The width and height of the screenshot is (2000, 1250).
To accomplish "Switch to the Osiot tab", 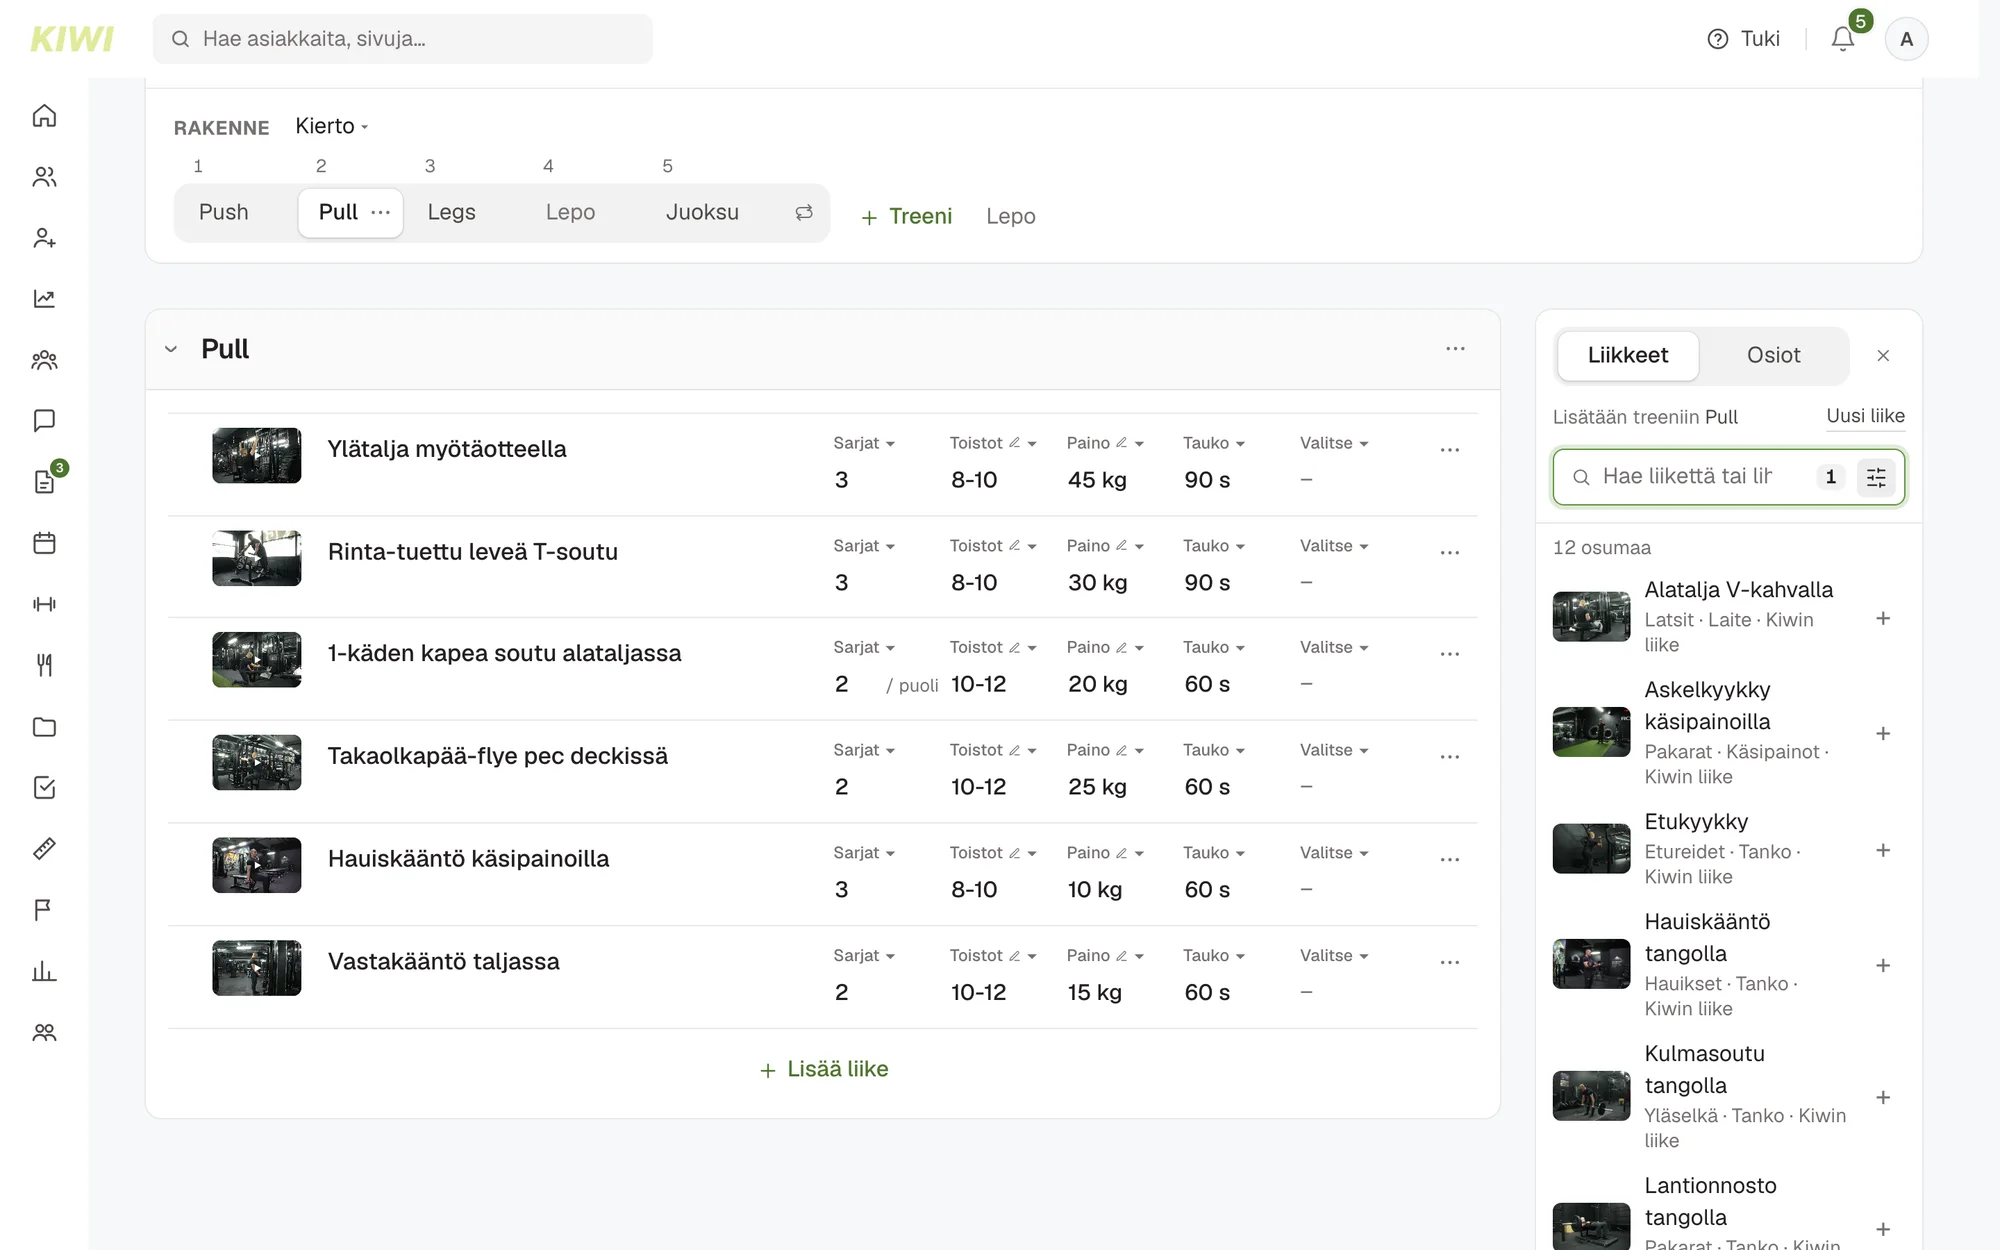I will click(x=1773, y=356).
